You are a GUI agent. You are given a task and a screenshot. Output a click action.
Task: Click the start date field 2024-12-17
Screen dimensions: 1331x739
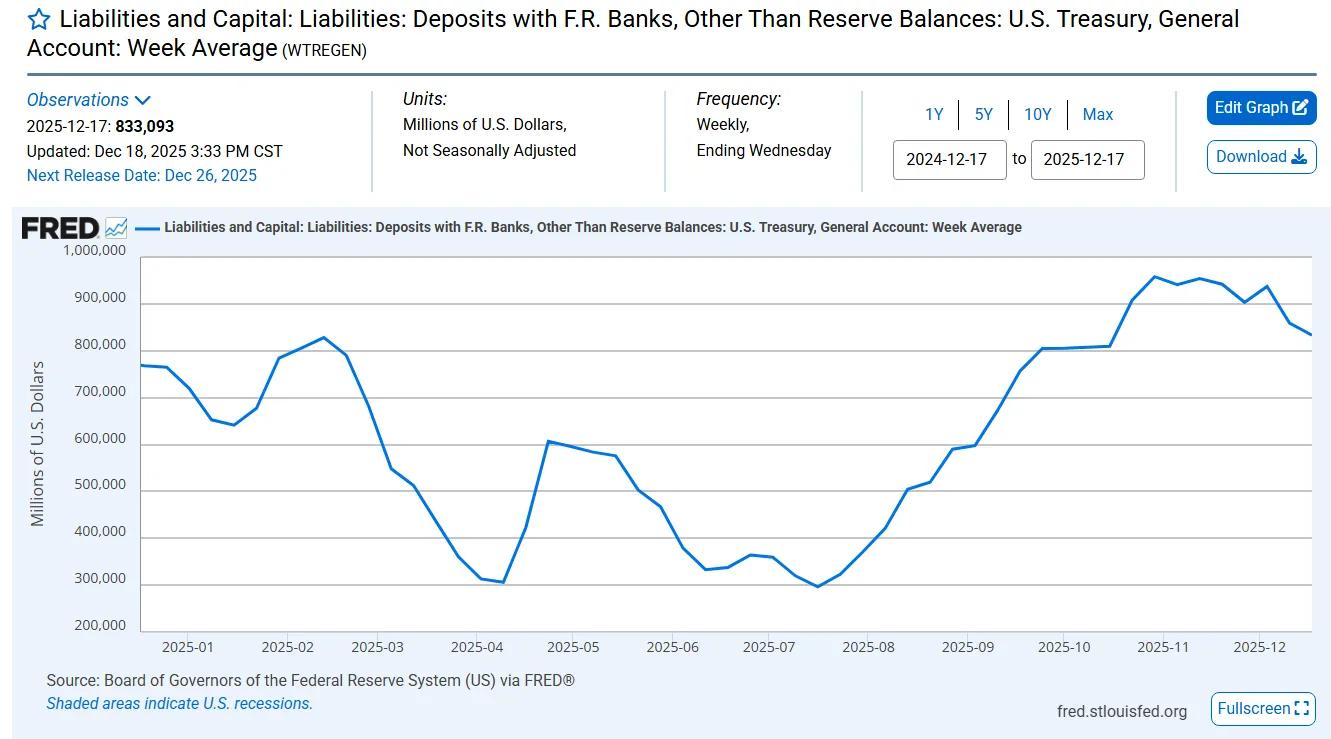tap(949, 160)
